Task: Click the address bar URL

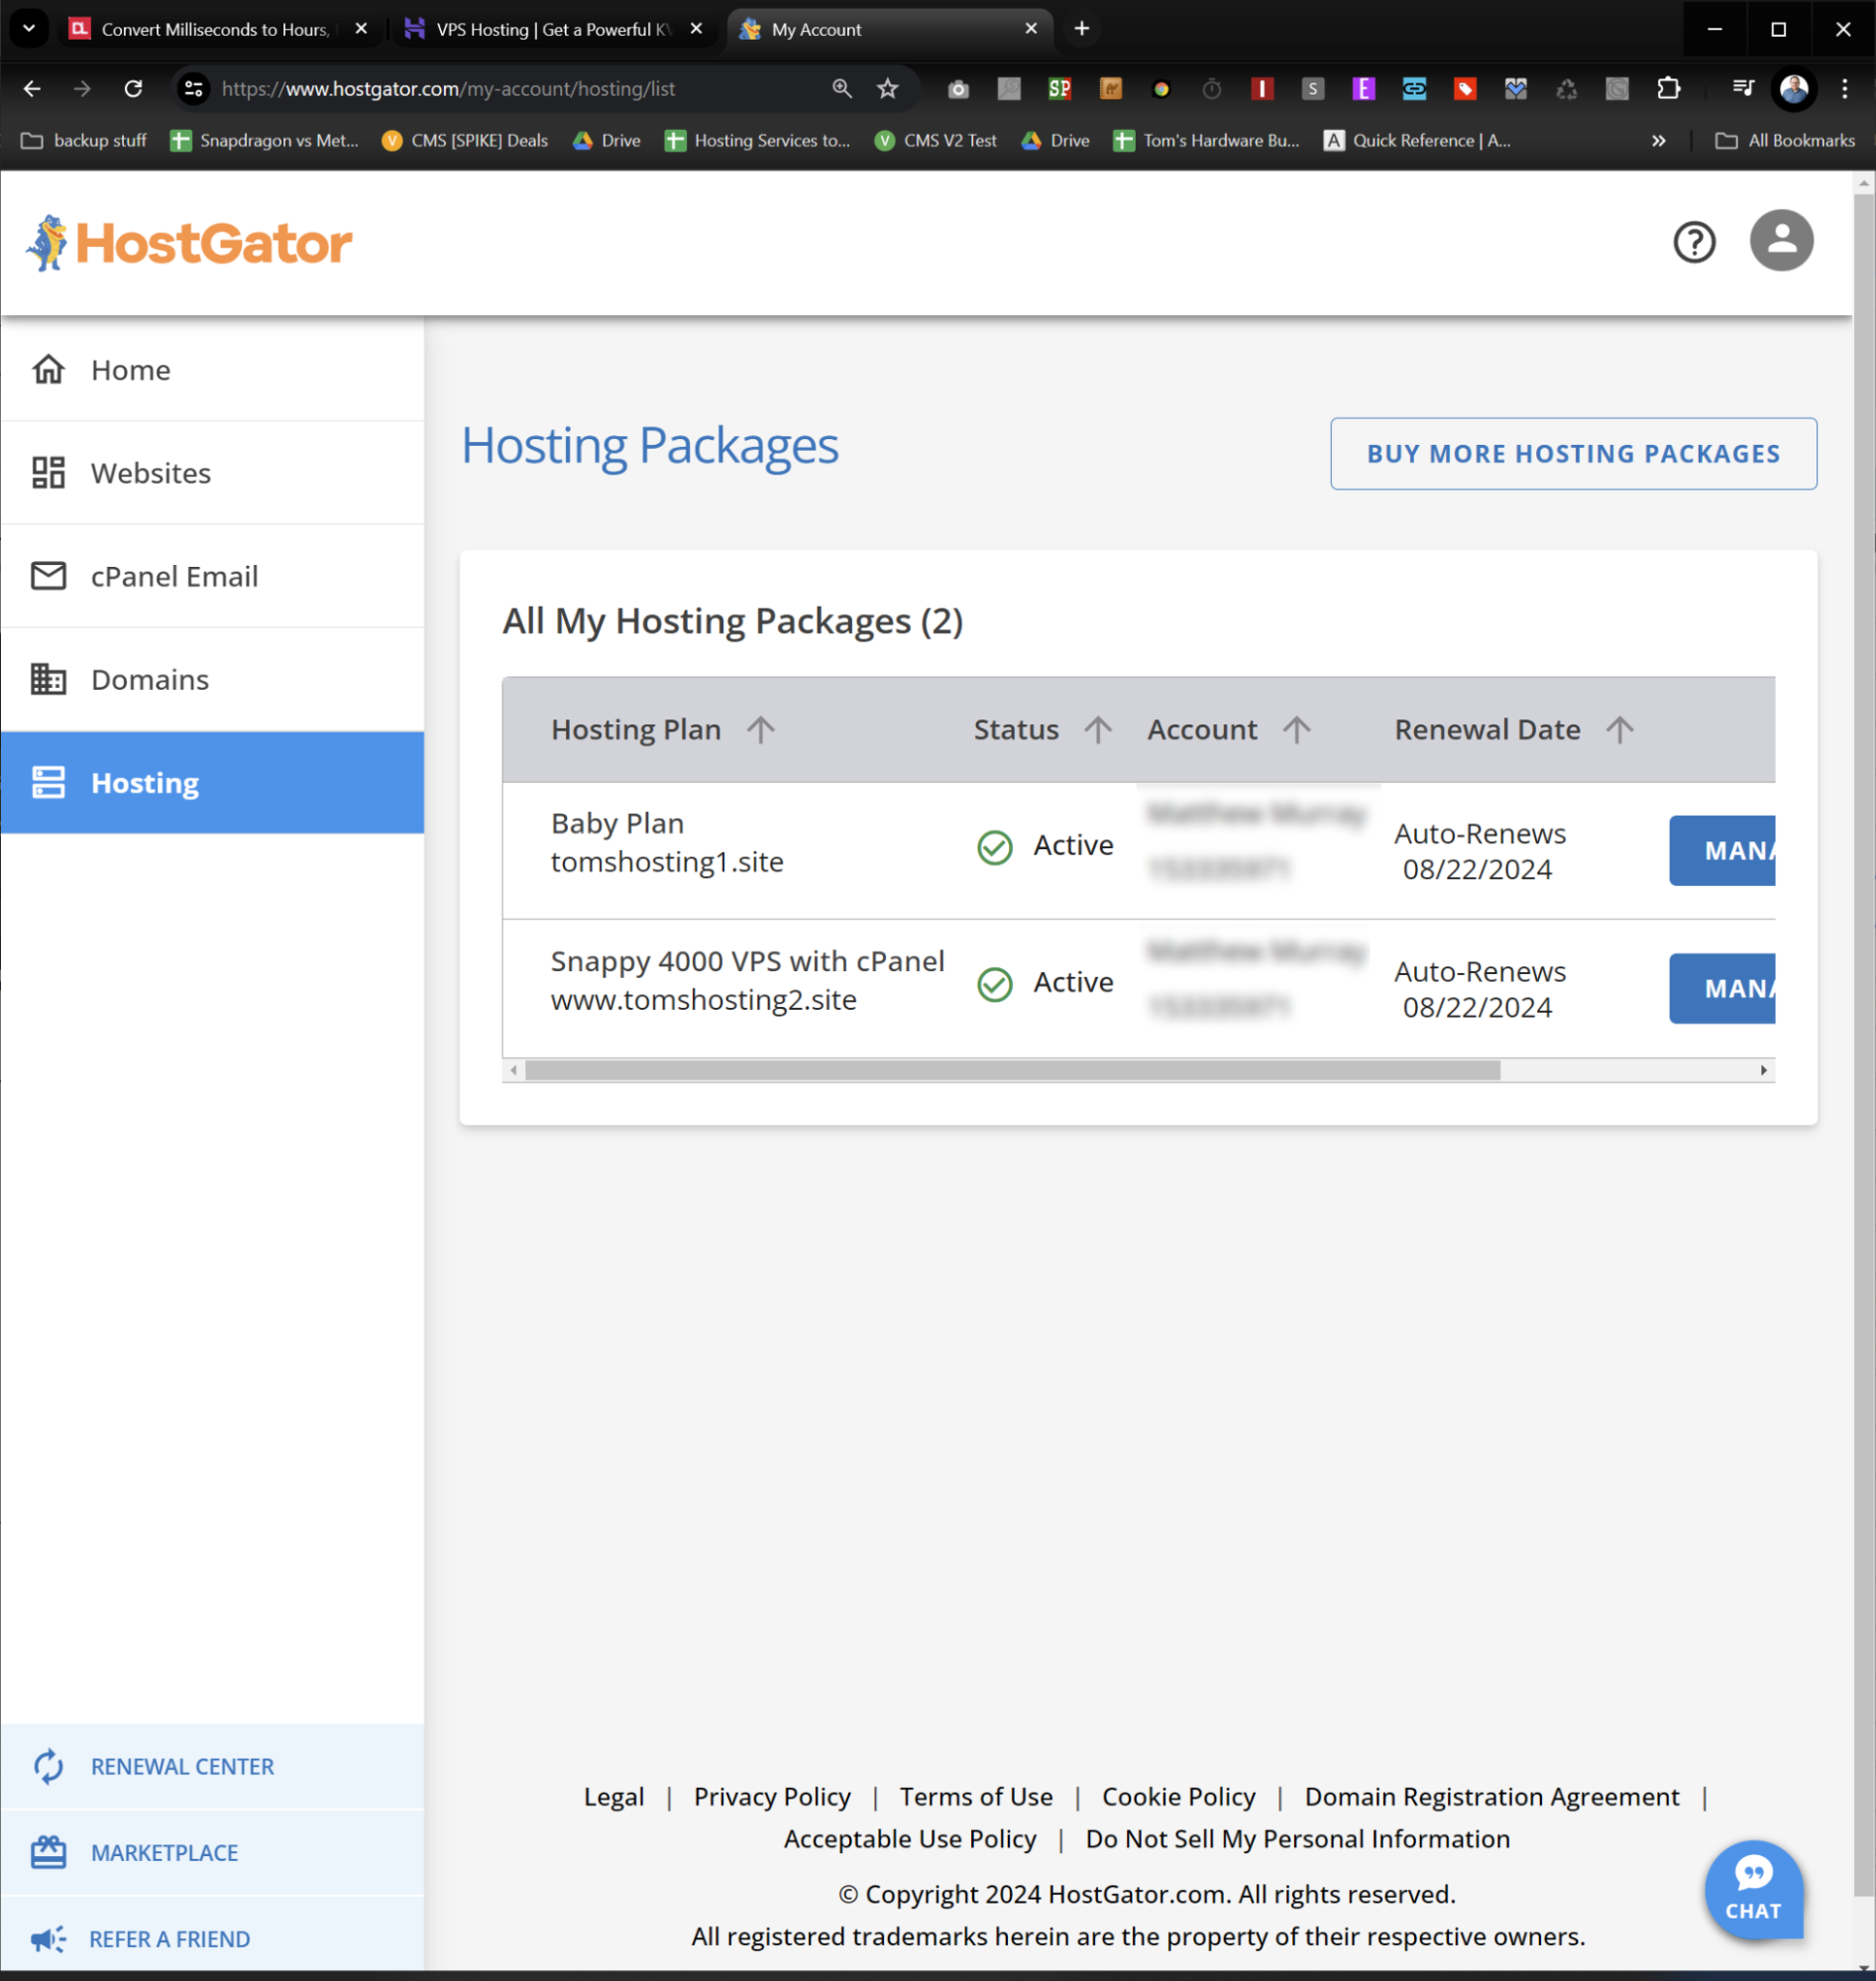Action: click(x=448, y=89)
